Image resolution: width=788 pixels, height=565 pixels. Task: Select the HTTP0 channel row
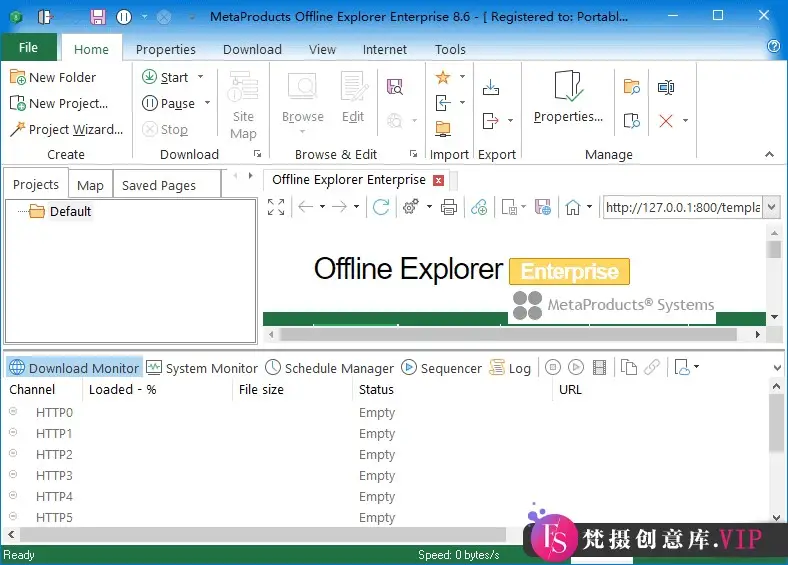pyautogui.click(x=385, y=413)
